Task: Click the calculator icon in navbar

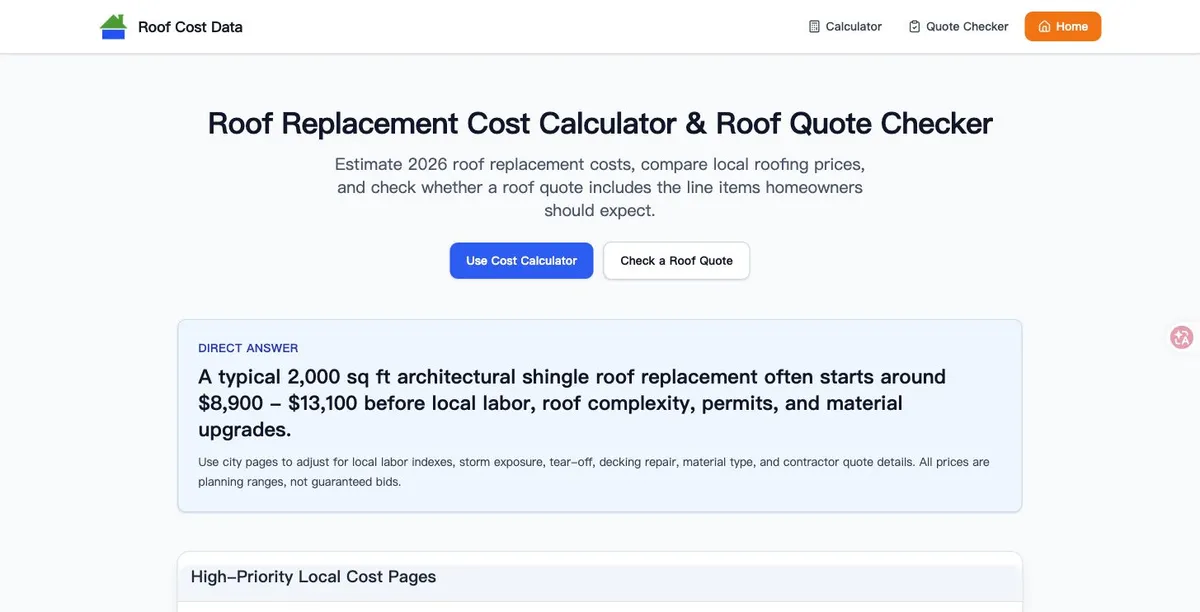Action: click(x=814, y=27)
